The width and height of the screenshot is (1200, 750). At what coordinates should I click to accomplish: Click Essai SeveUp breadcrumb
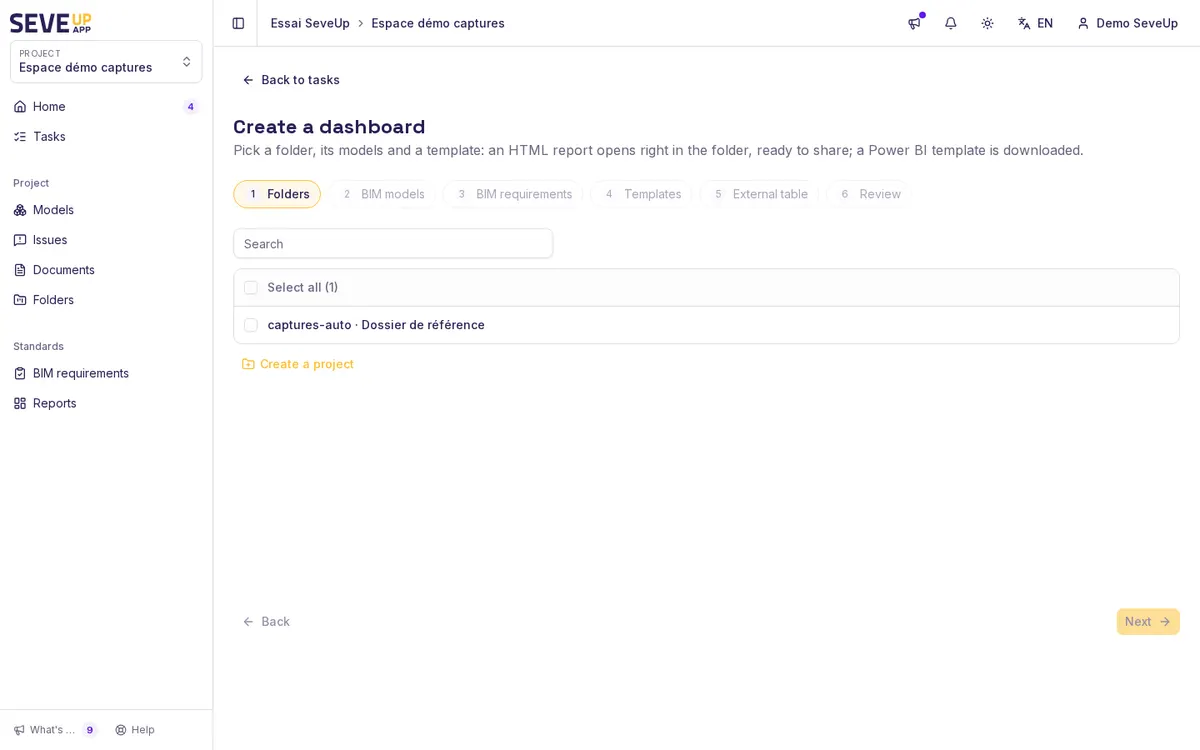[310, 23]
